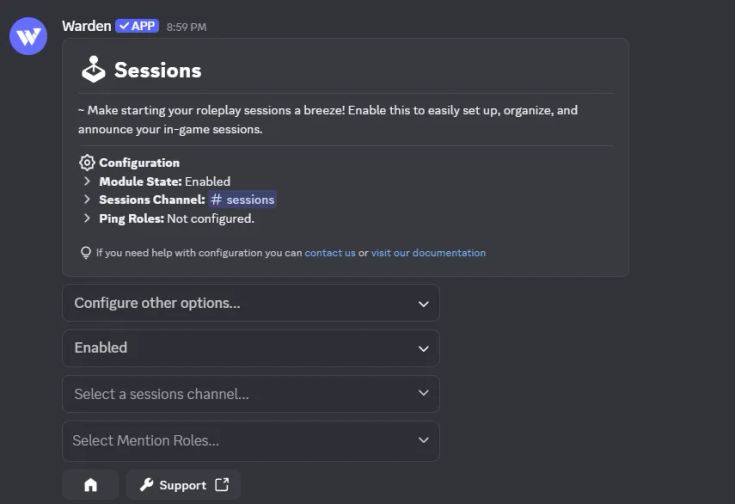
Task: Open the #sessions channel mention
Action: 242,199
